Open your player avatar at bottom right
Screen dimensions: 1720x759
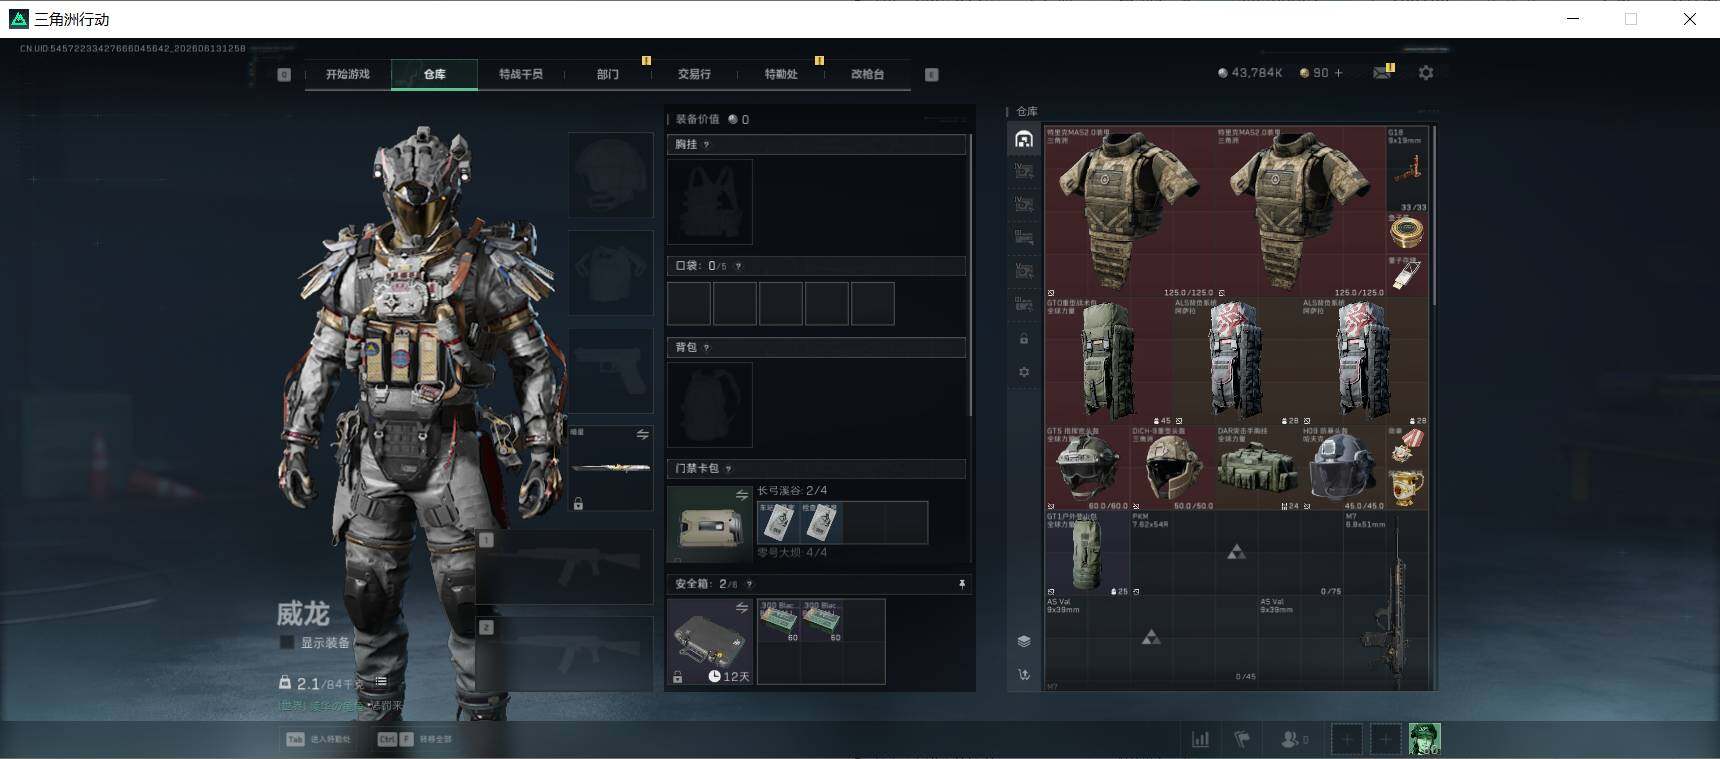[1425, 739]
